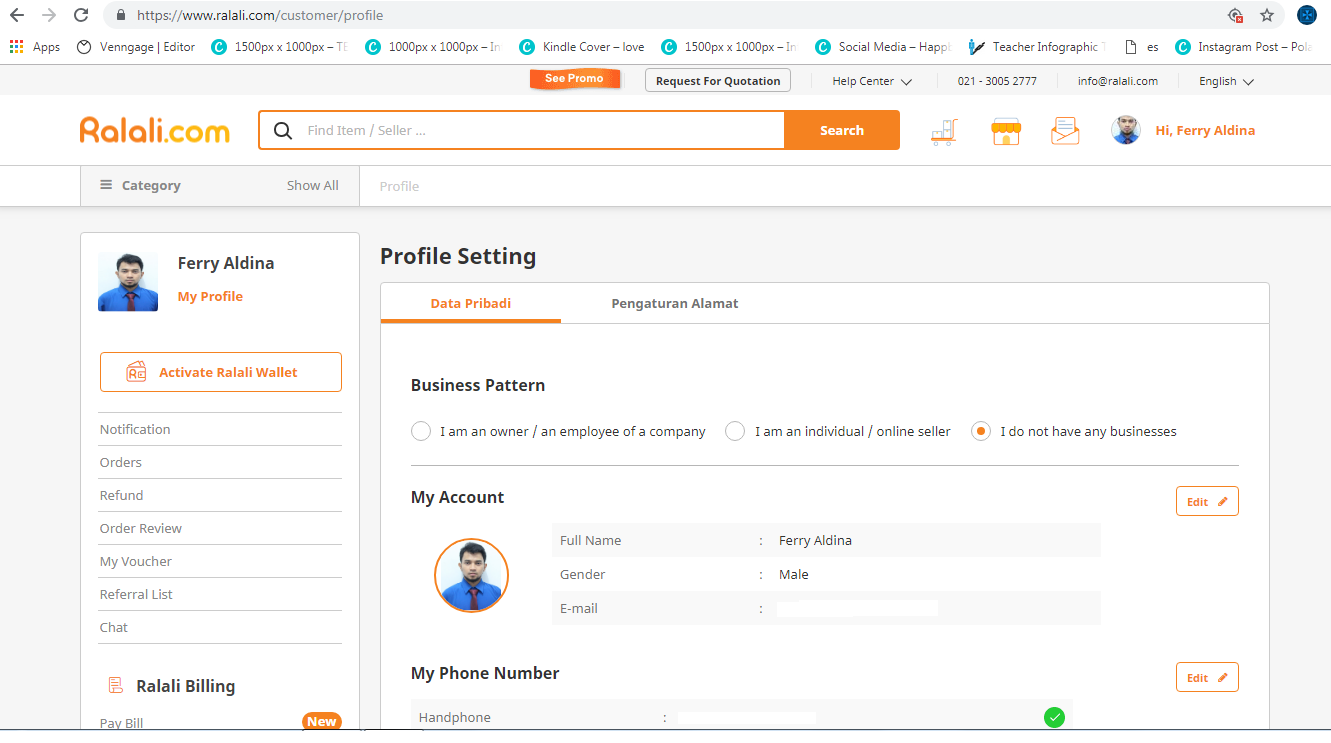
Task: Open the Venngage | Editor bookmark
Action: coord(136,47)
